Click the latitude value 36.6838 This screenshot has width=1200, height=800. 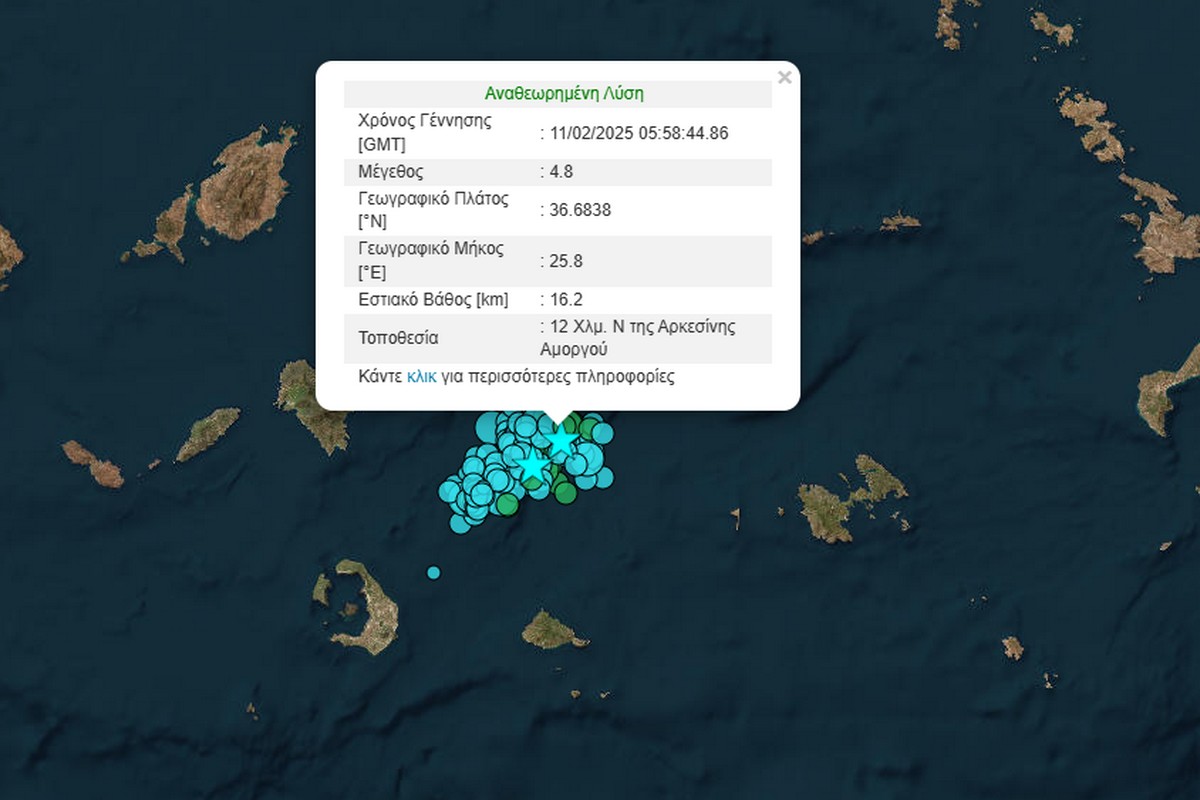point(575,210)
